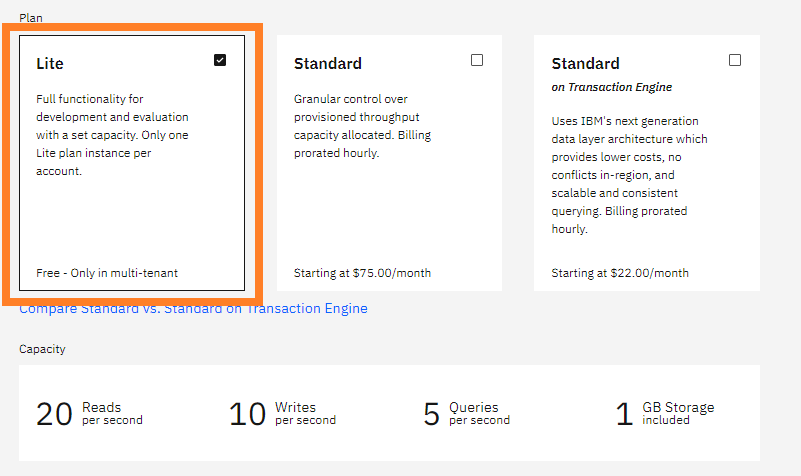Click the Lite plan description text

pos(112,135)
